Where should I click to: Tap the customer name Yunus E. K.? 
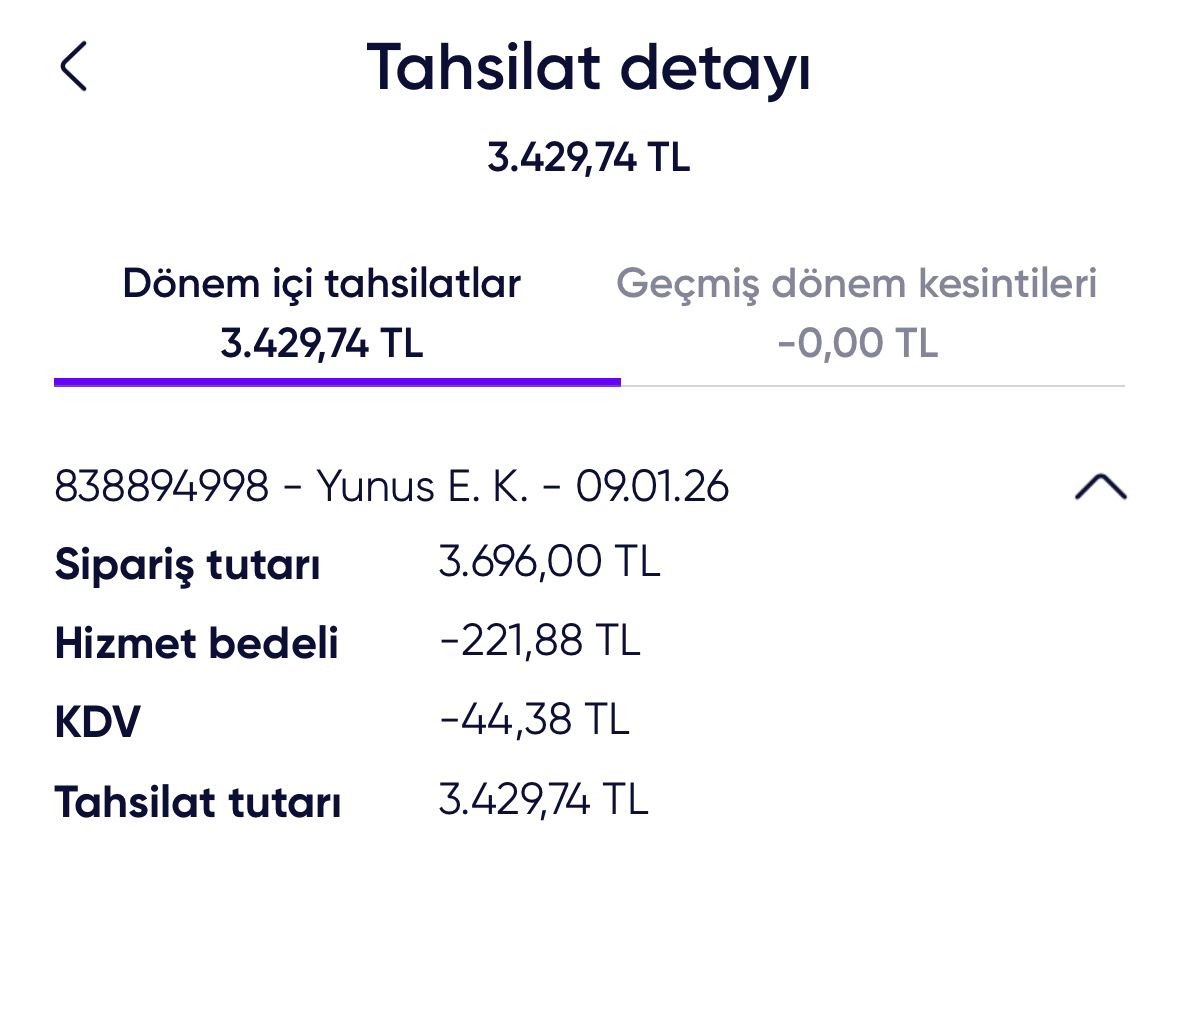(x=422, y=487)
